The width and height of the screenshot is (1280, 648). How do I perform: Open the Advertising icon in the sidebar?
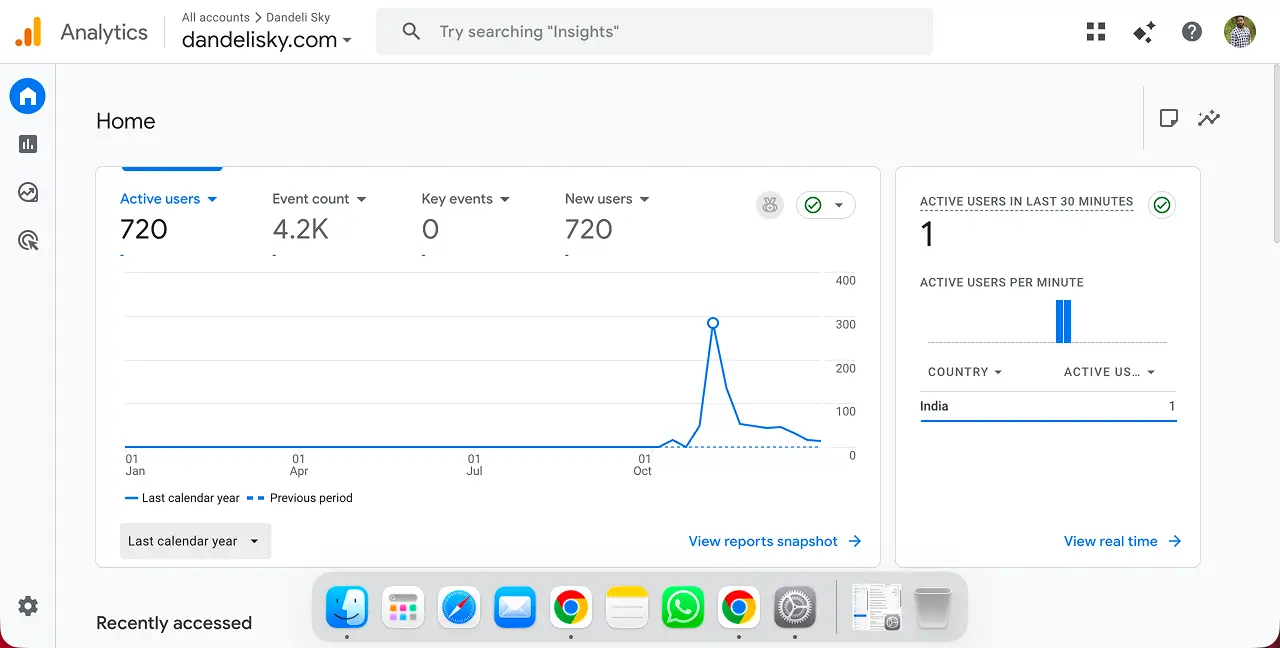tap(27, 239)
